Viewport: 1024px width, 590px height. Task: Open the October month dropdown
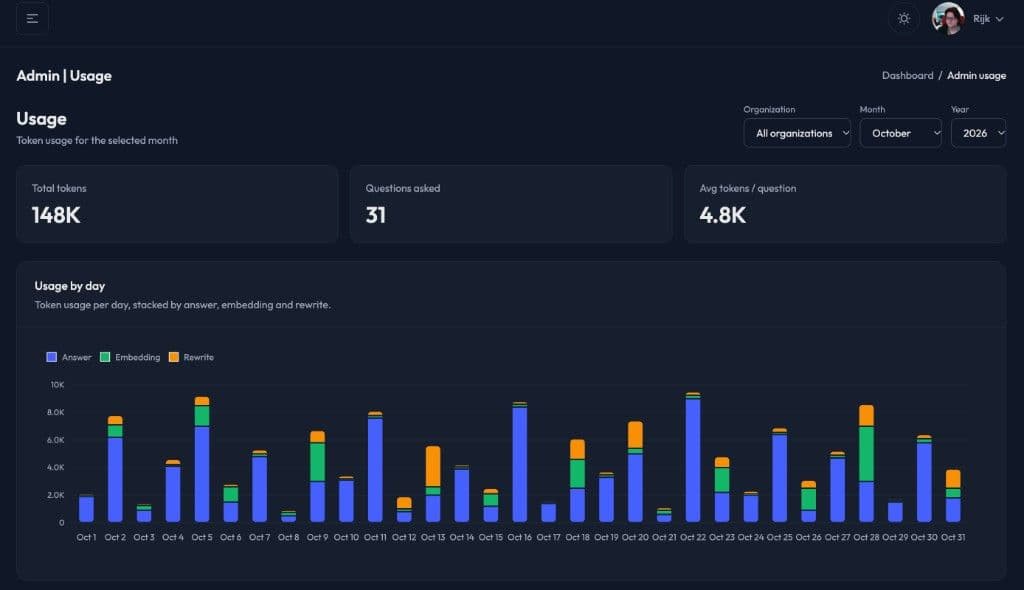click(901, 133)
